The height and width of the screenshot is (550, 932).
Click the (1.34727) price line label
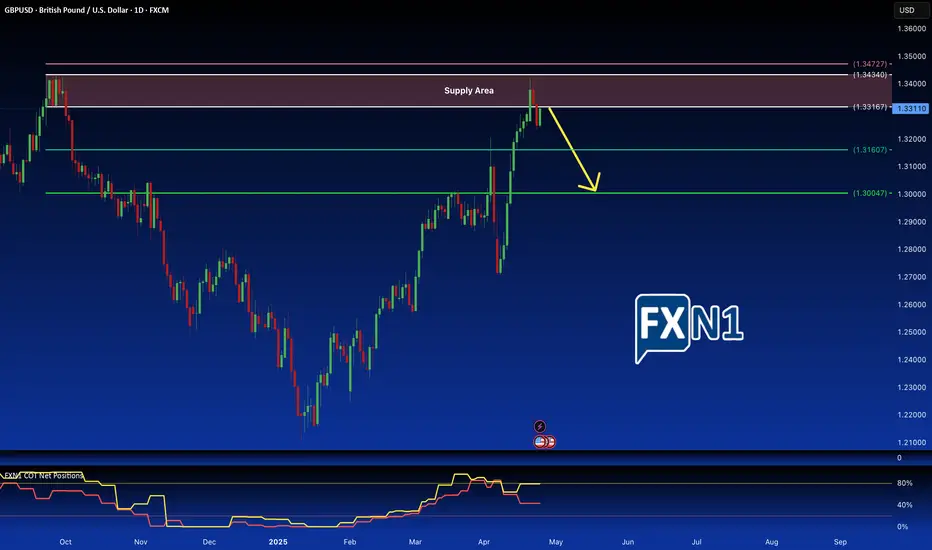[870, 64]
